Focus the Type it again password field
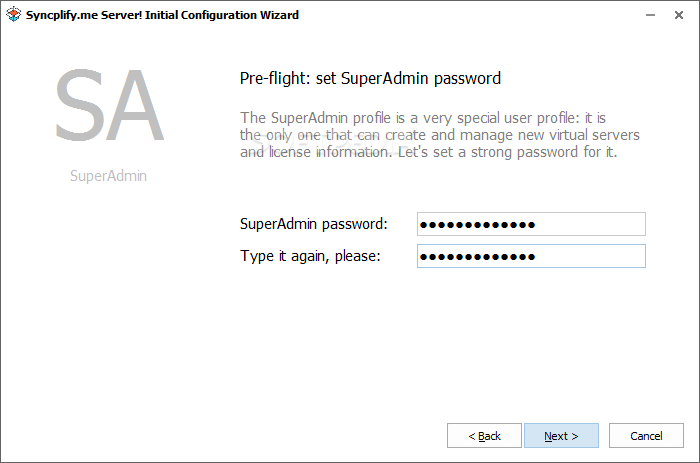 tap(531, 256)
